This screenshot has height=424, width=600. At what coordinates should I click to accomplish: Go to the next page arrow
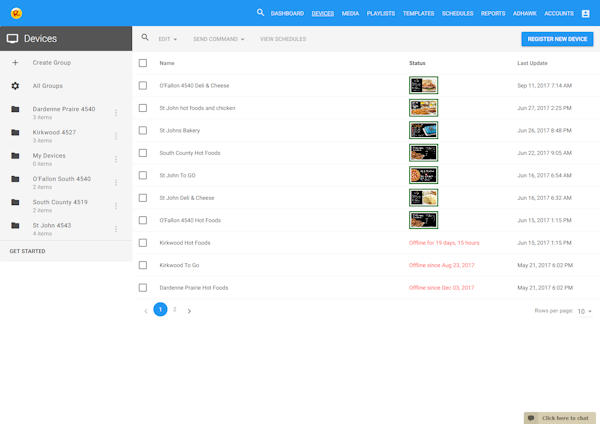pyautogui.click(x=189, y=311)
